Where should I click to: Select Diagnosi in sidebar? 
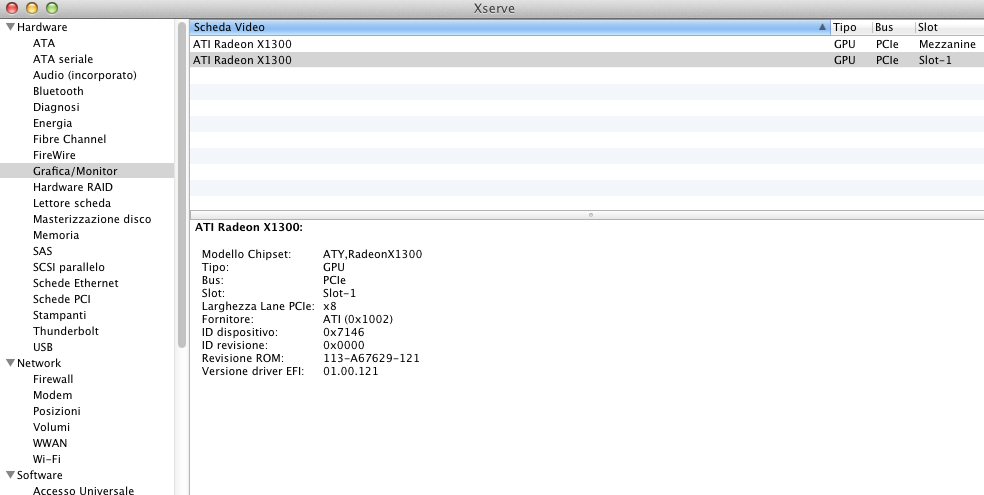(56, 107)
